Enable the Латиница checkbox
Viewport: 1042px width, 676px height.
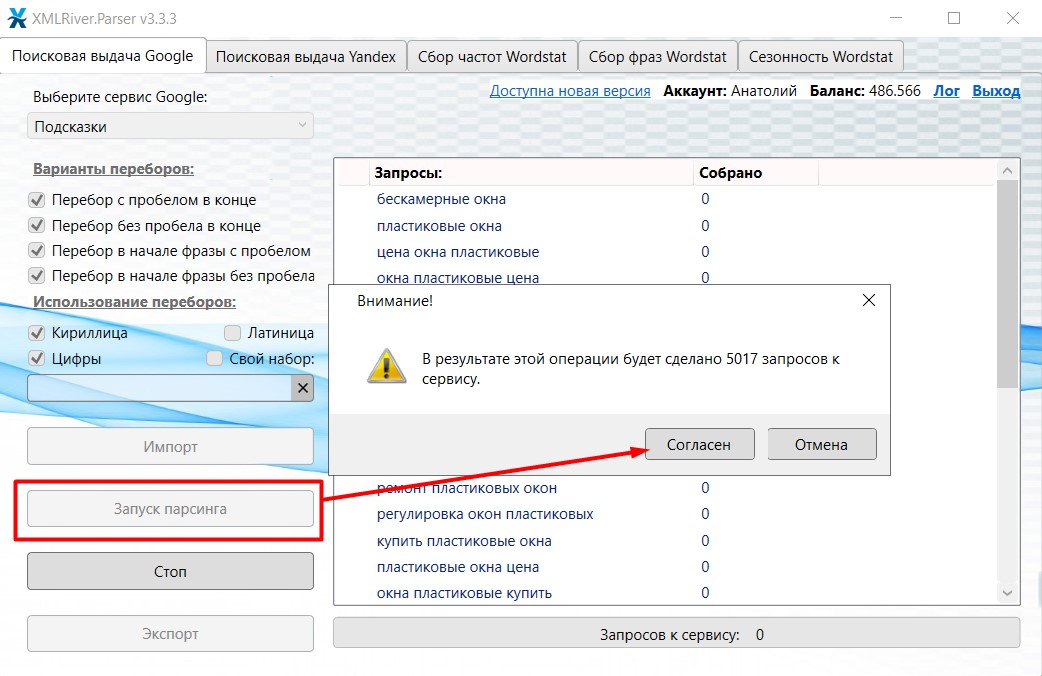click(232, 333)
